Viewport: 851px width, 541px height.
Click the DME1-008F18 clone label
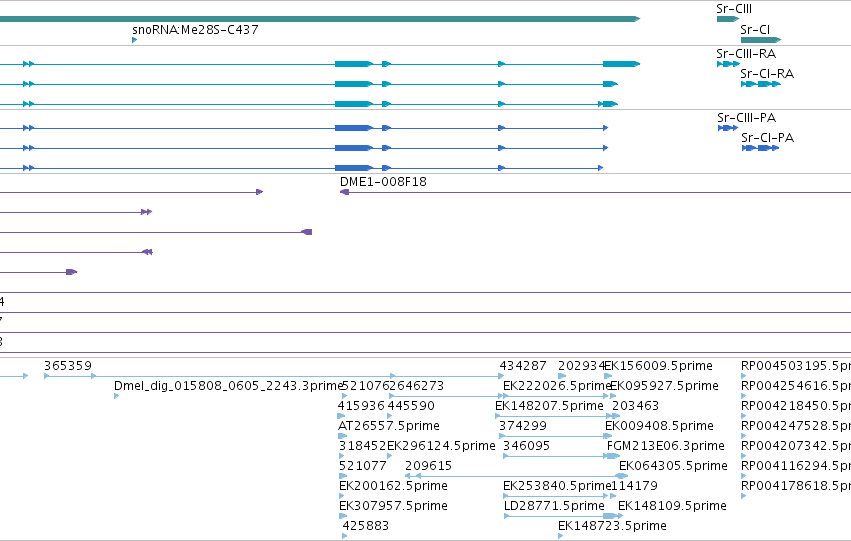383,182
